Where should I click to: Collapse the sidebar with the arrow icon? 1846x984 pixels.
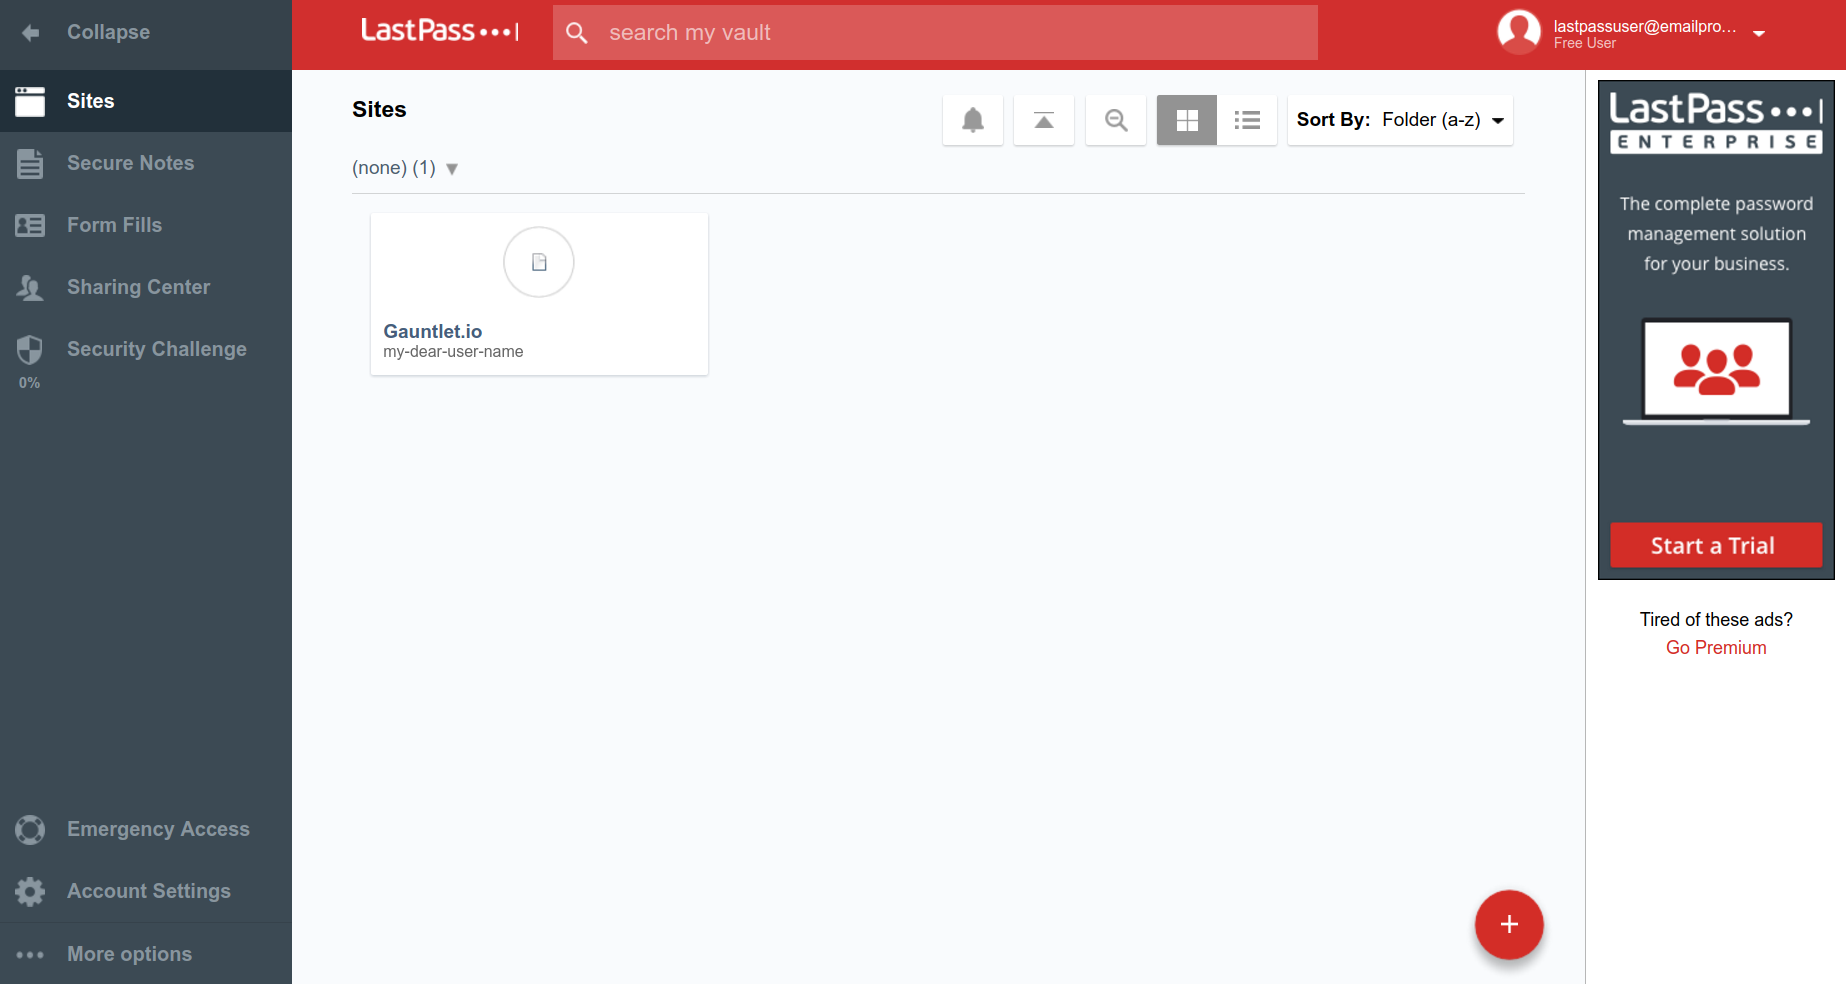tap(30, 33)
